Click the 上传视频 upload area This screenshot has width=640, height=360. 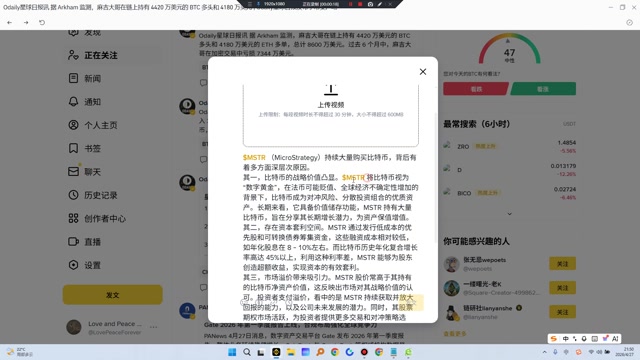click(x=331, y=116)
